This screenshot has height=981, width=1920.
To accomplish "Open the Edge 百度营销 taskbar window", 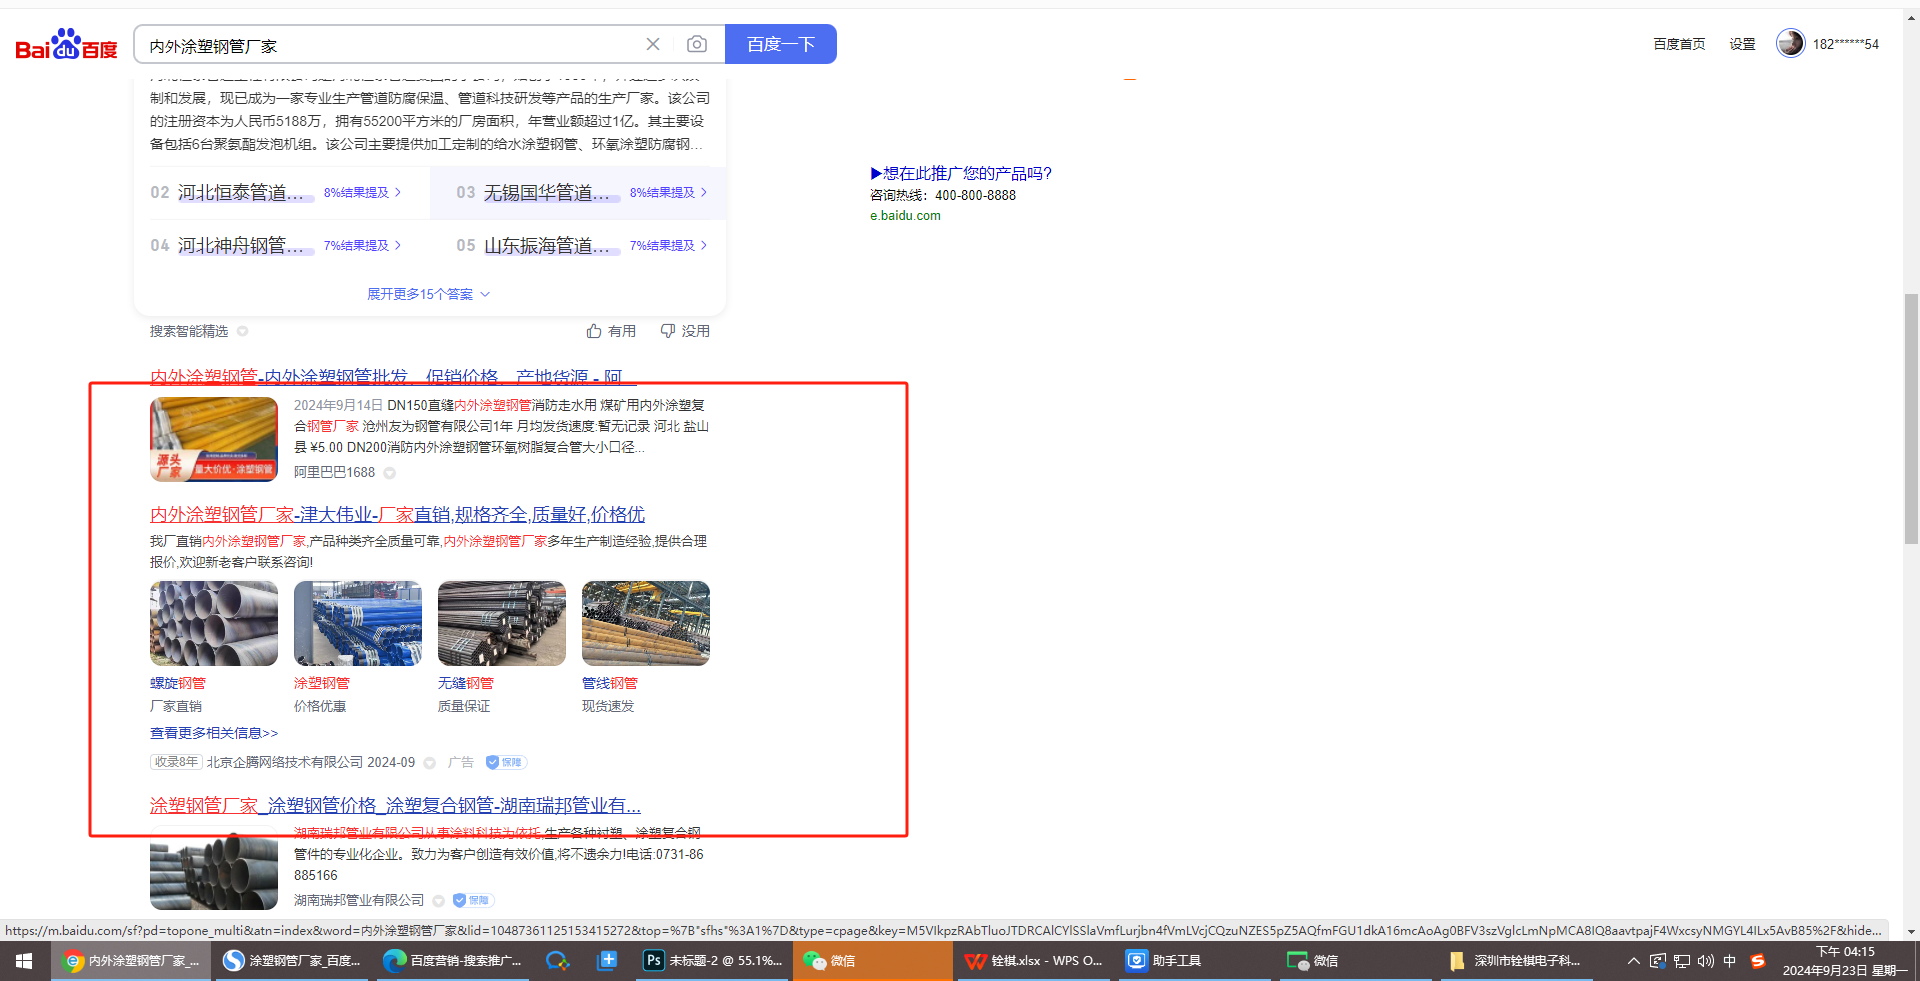I will click(x=452, y=961).
